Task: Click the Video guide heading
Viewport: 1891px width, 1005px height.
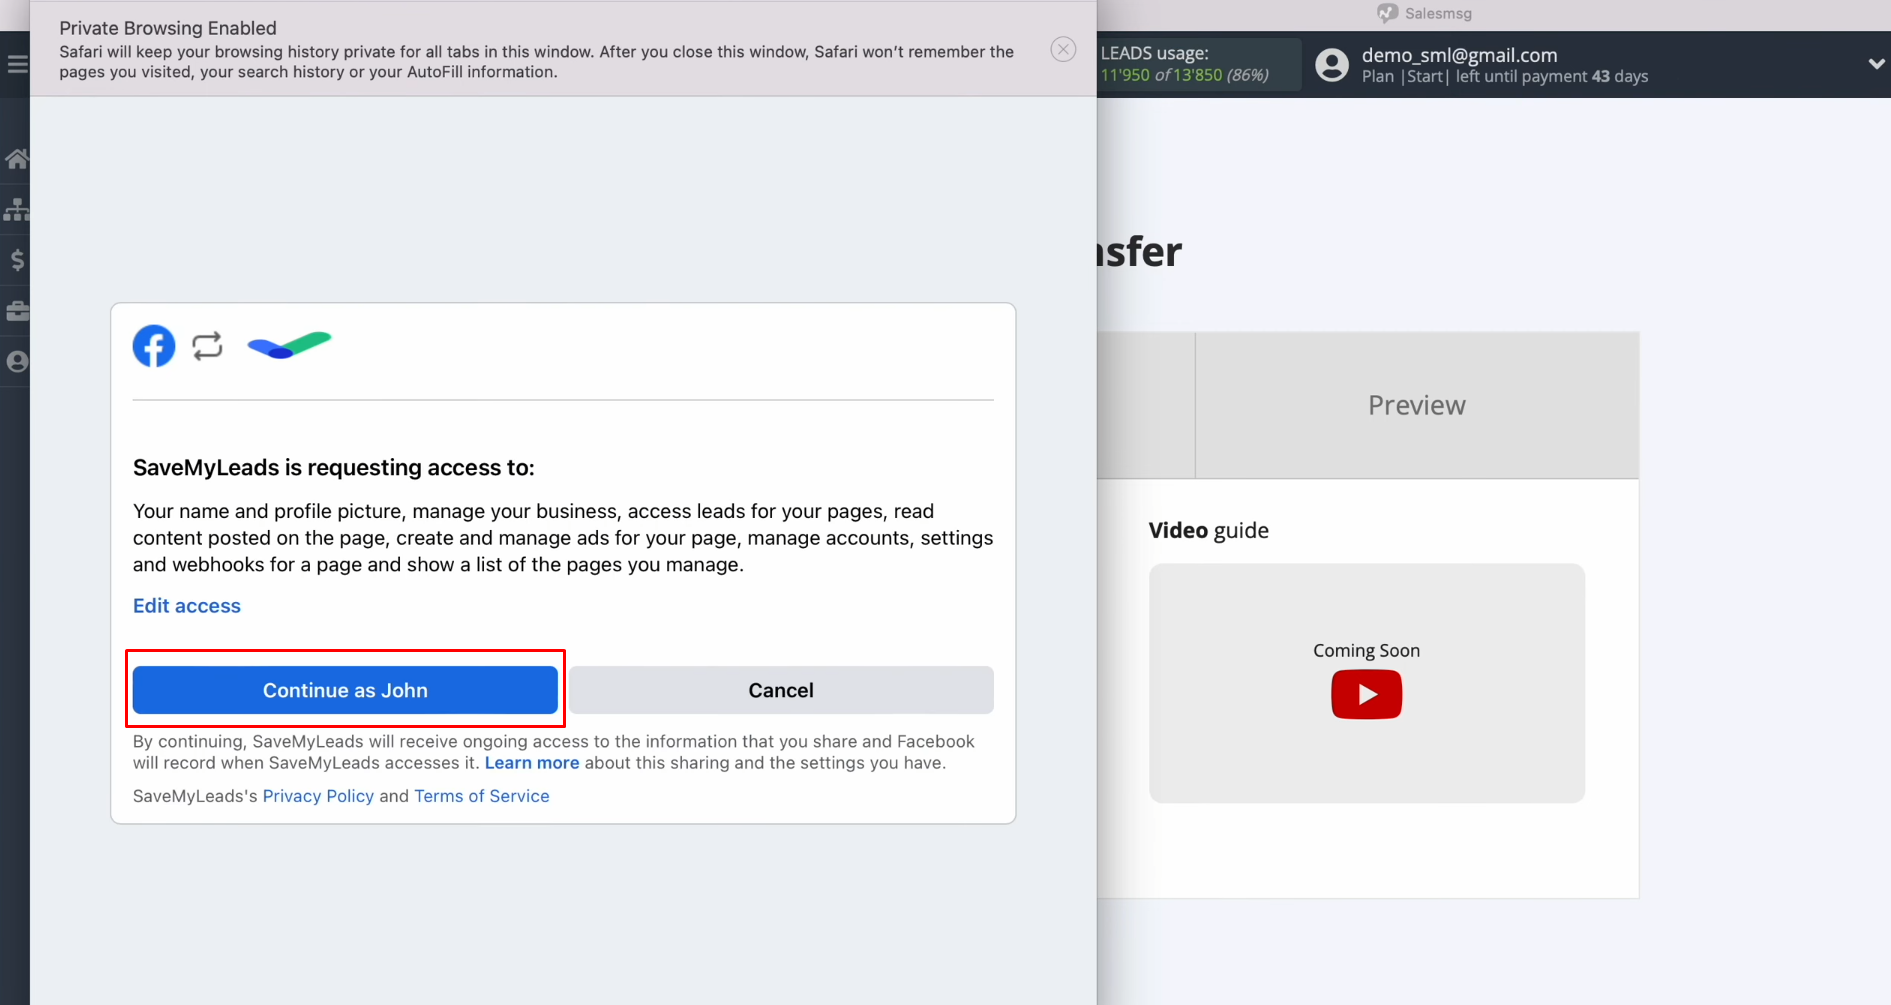Action: [x=1208, y=530]
